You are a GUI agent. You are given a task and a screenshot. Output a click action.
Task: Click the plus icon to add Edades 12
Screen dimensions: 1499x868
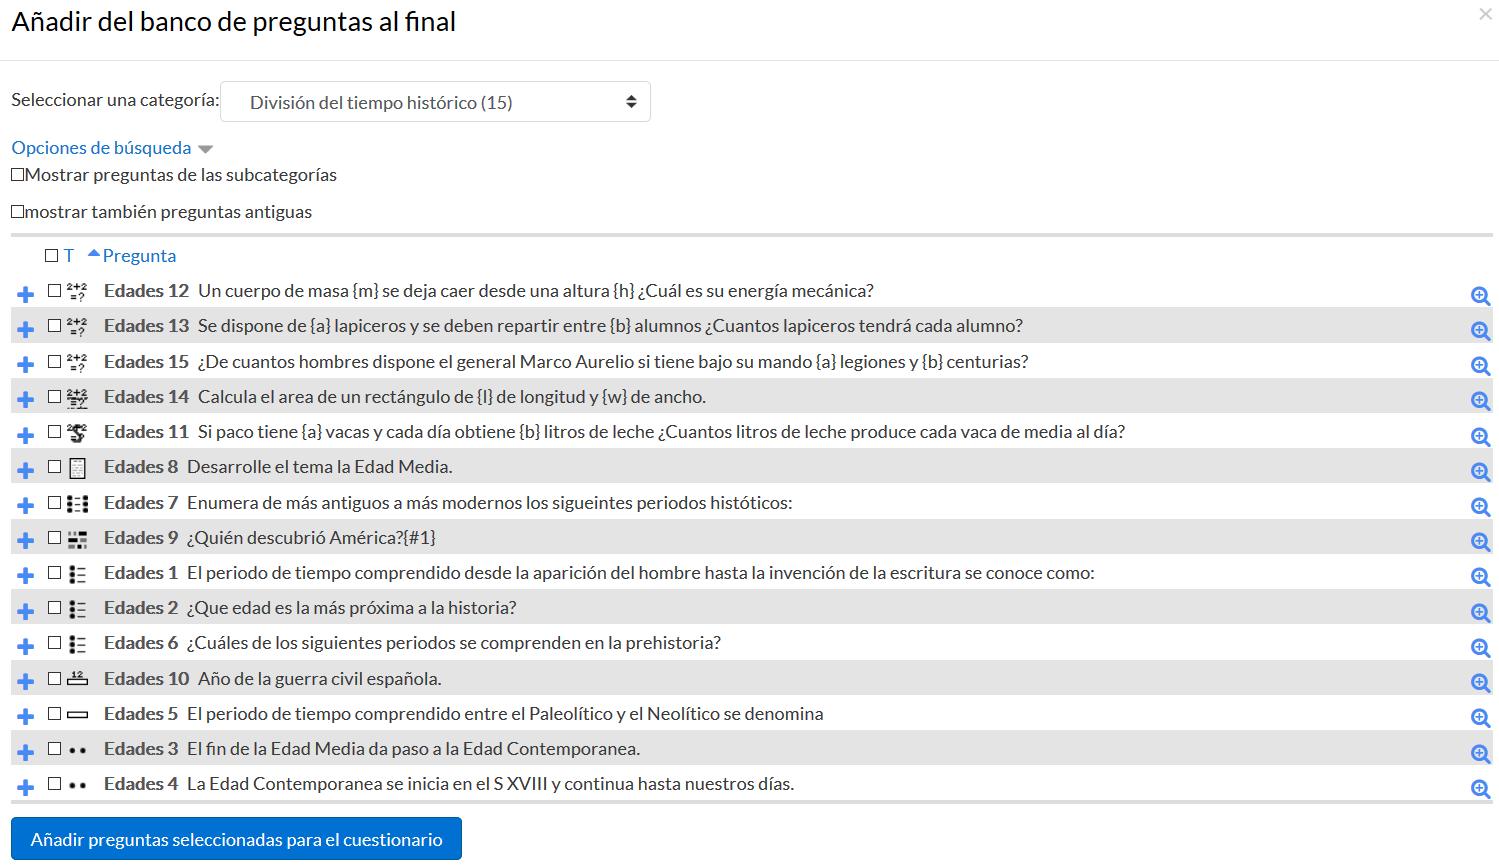[26, 295]
